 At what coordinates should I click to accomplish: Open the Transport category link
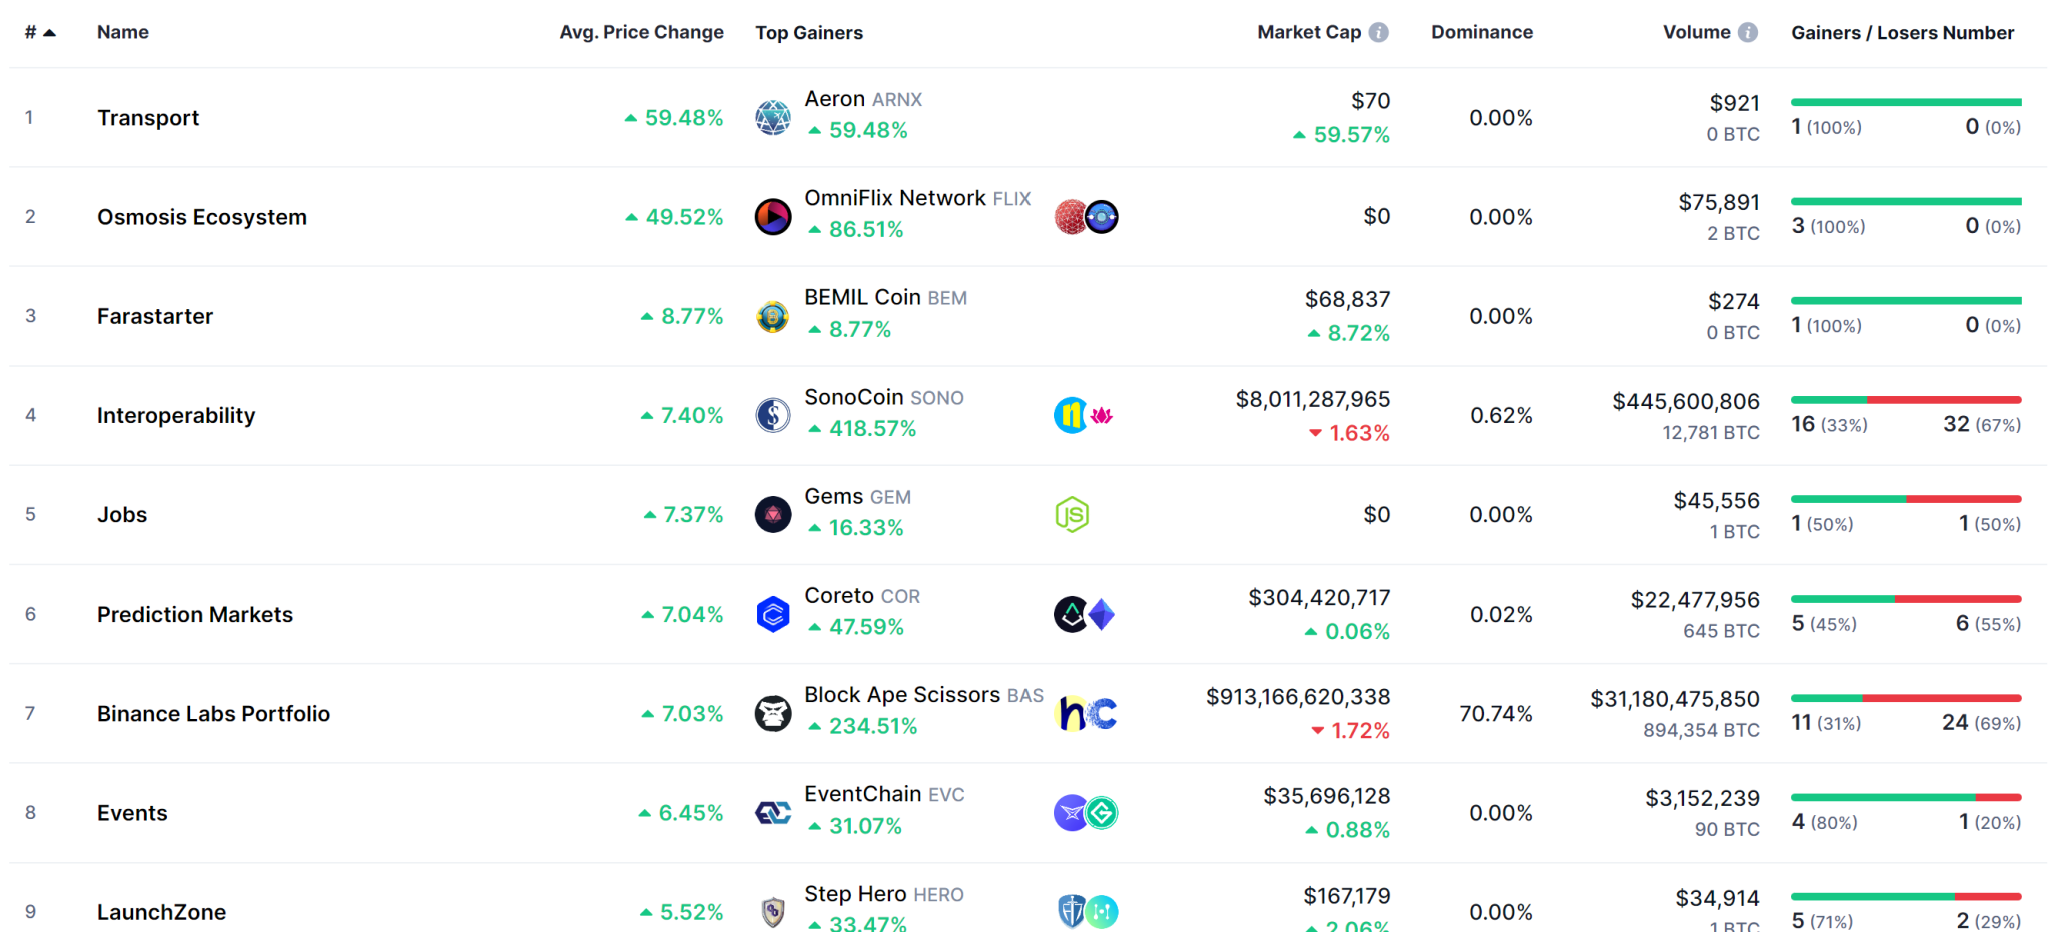click(148, 118)
